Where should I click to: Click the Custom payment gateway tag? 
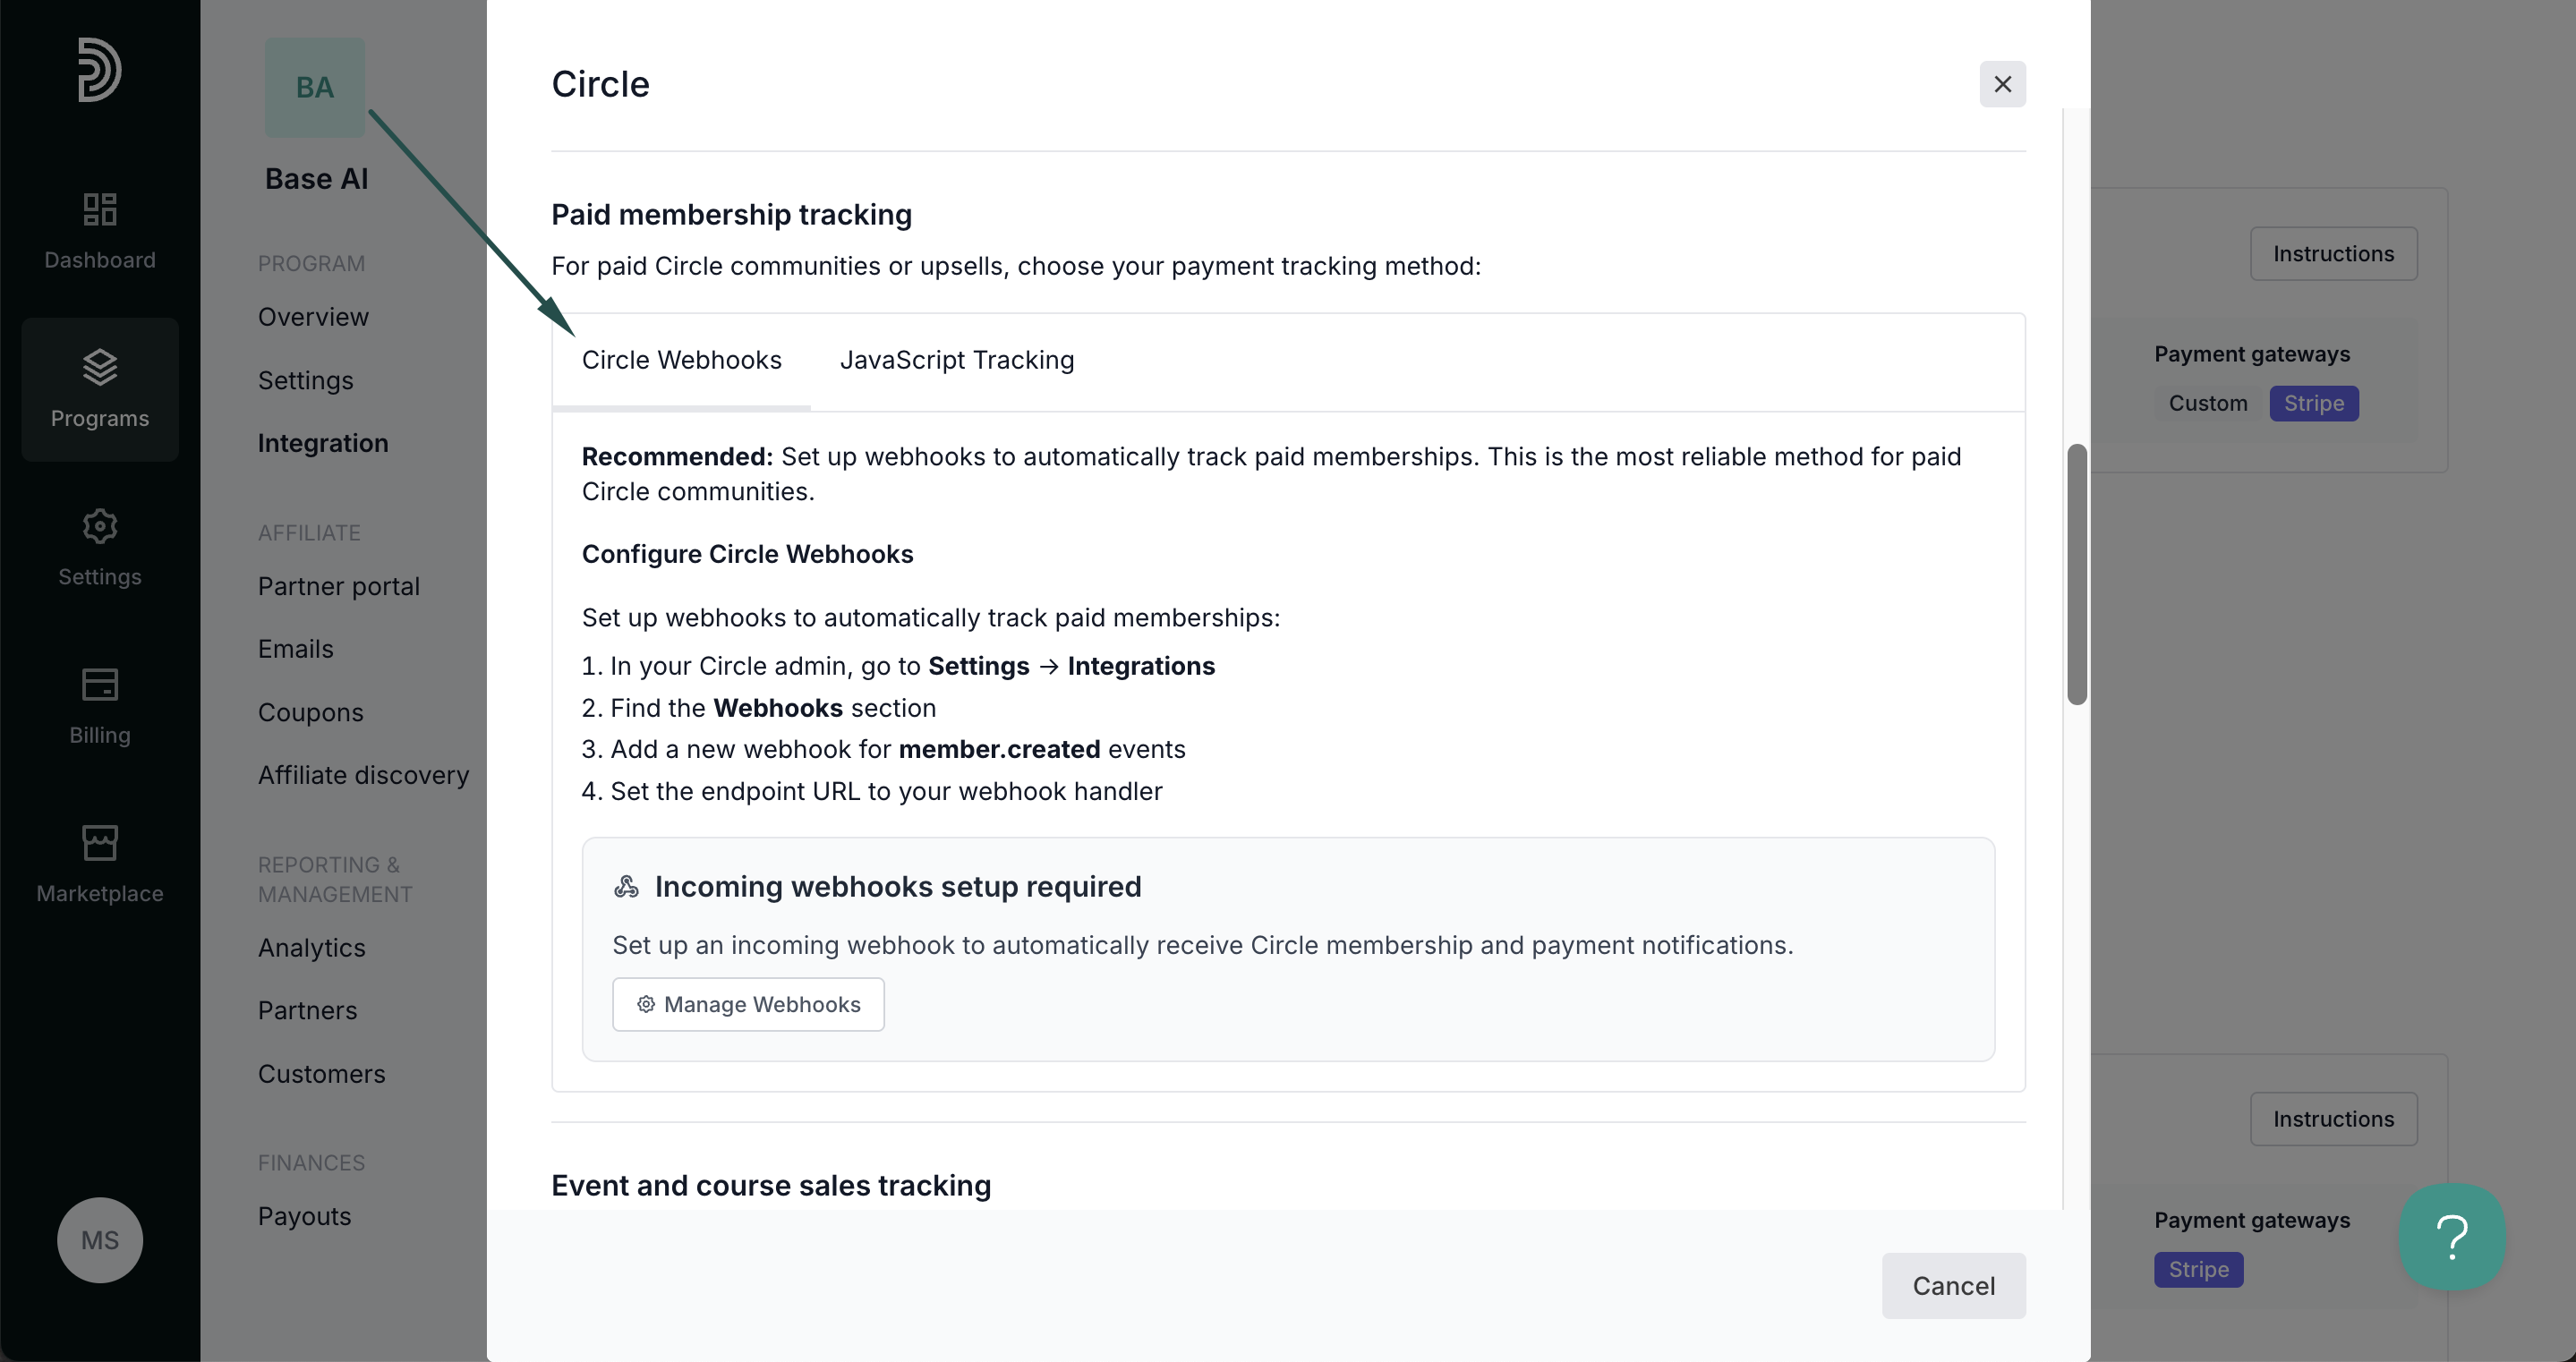click(x=2208, y=404)
